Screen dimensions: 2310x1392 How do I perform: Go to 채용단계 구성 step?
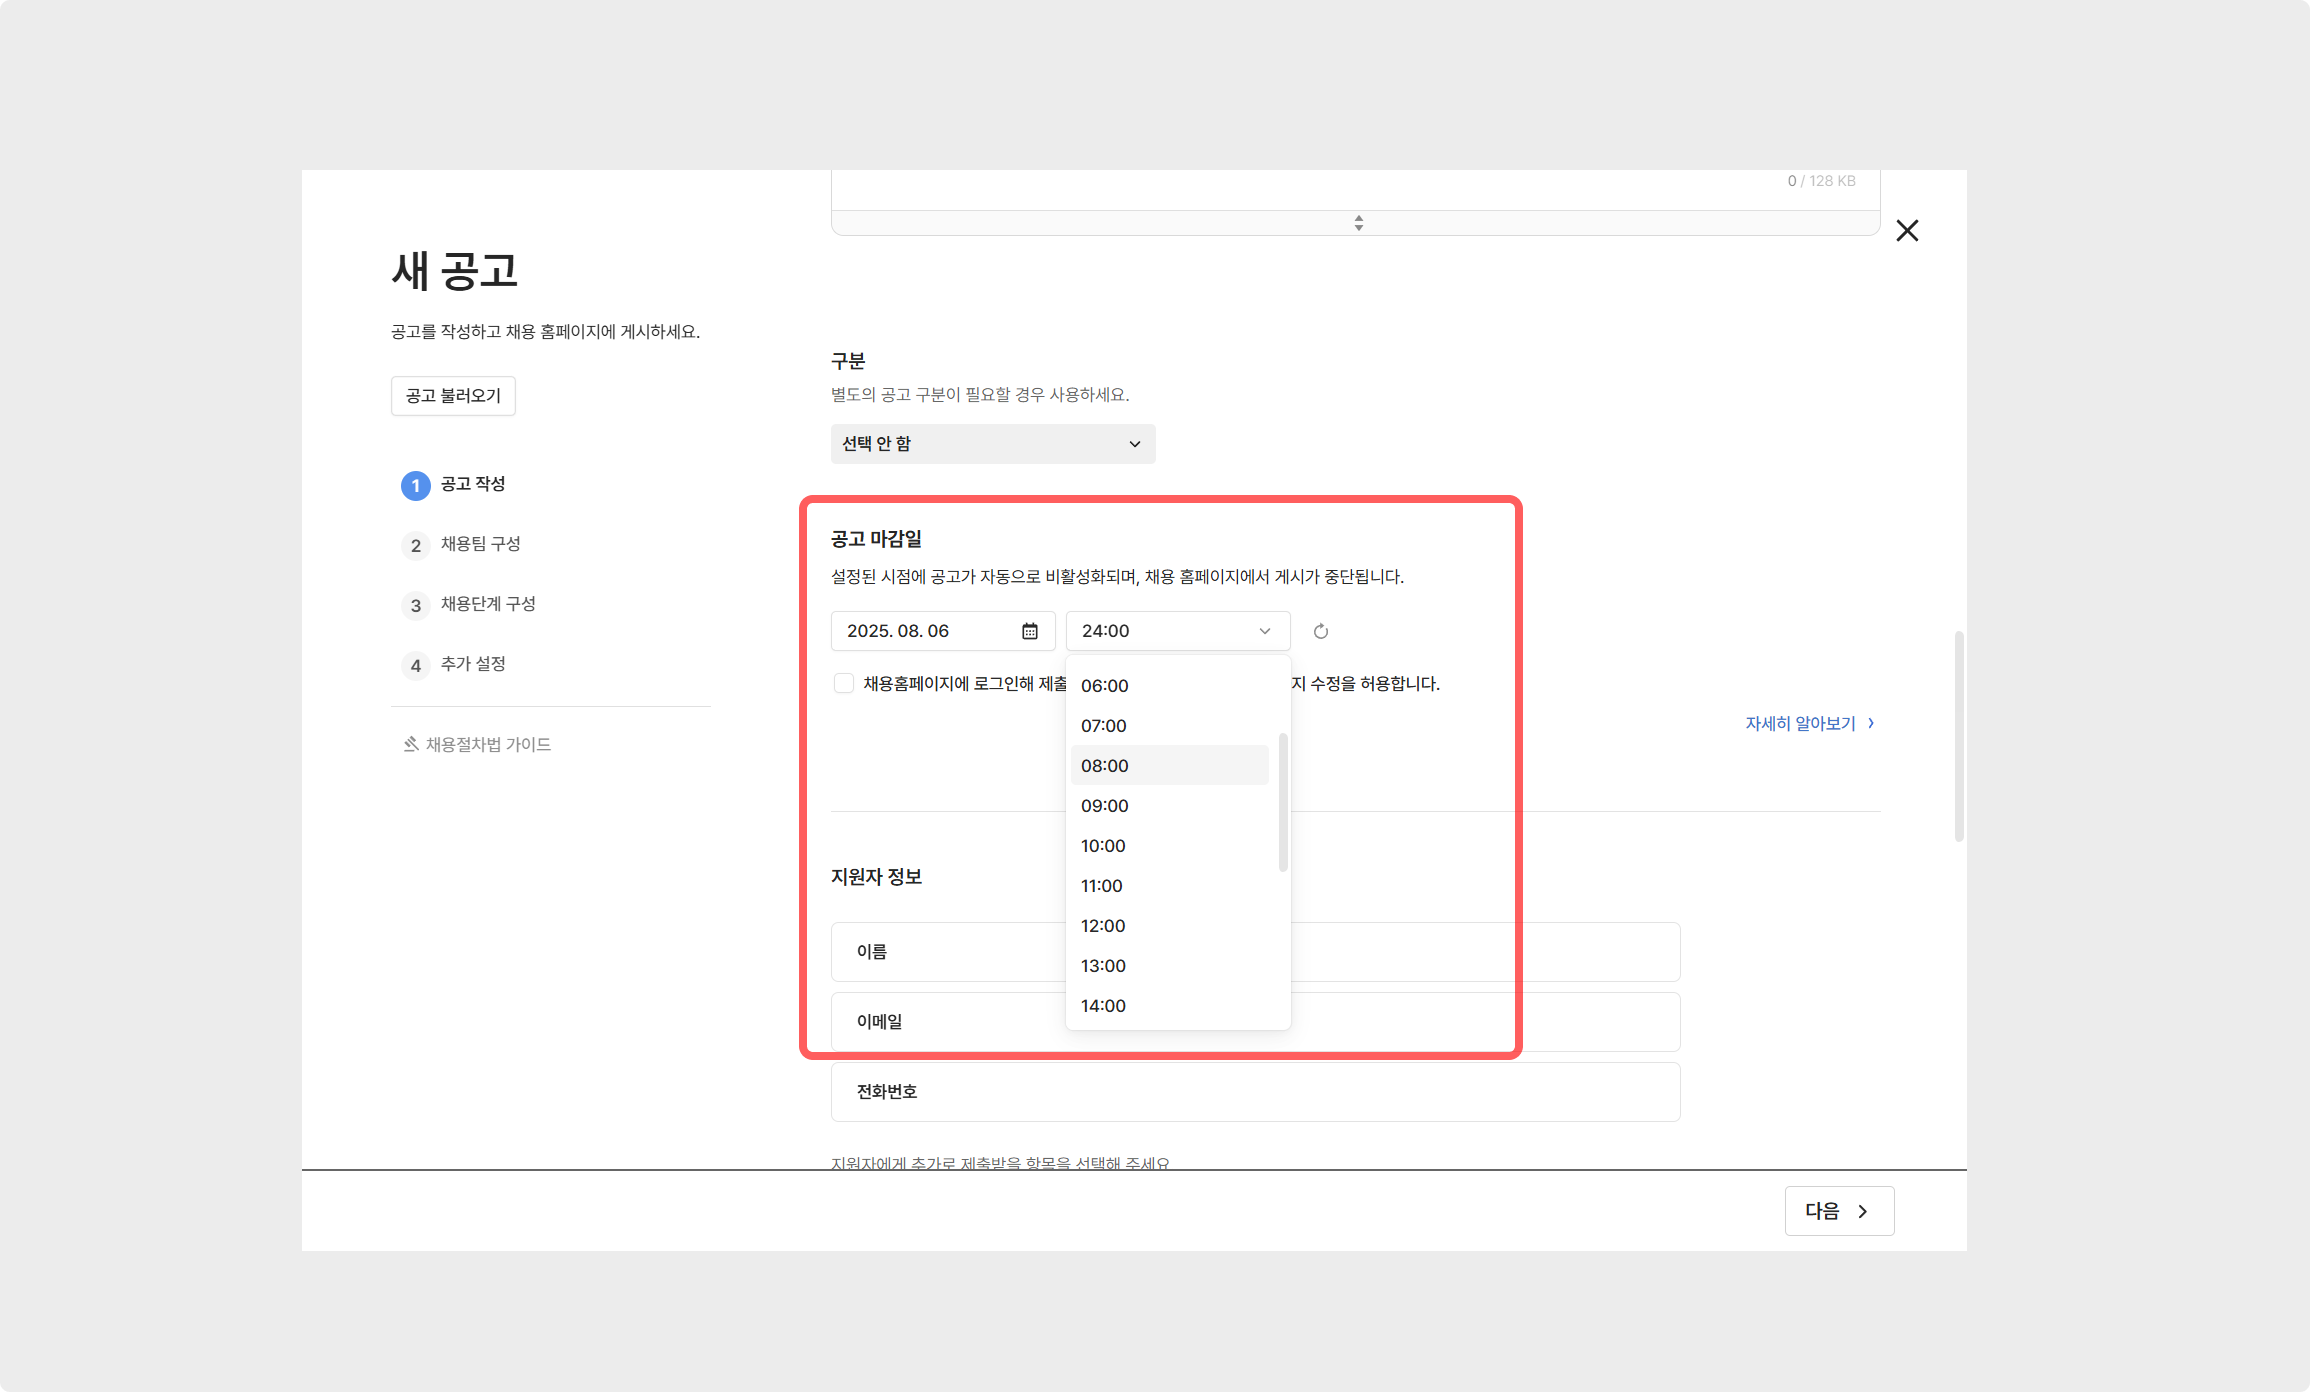coord(488,604)
